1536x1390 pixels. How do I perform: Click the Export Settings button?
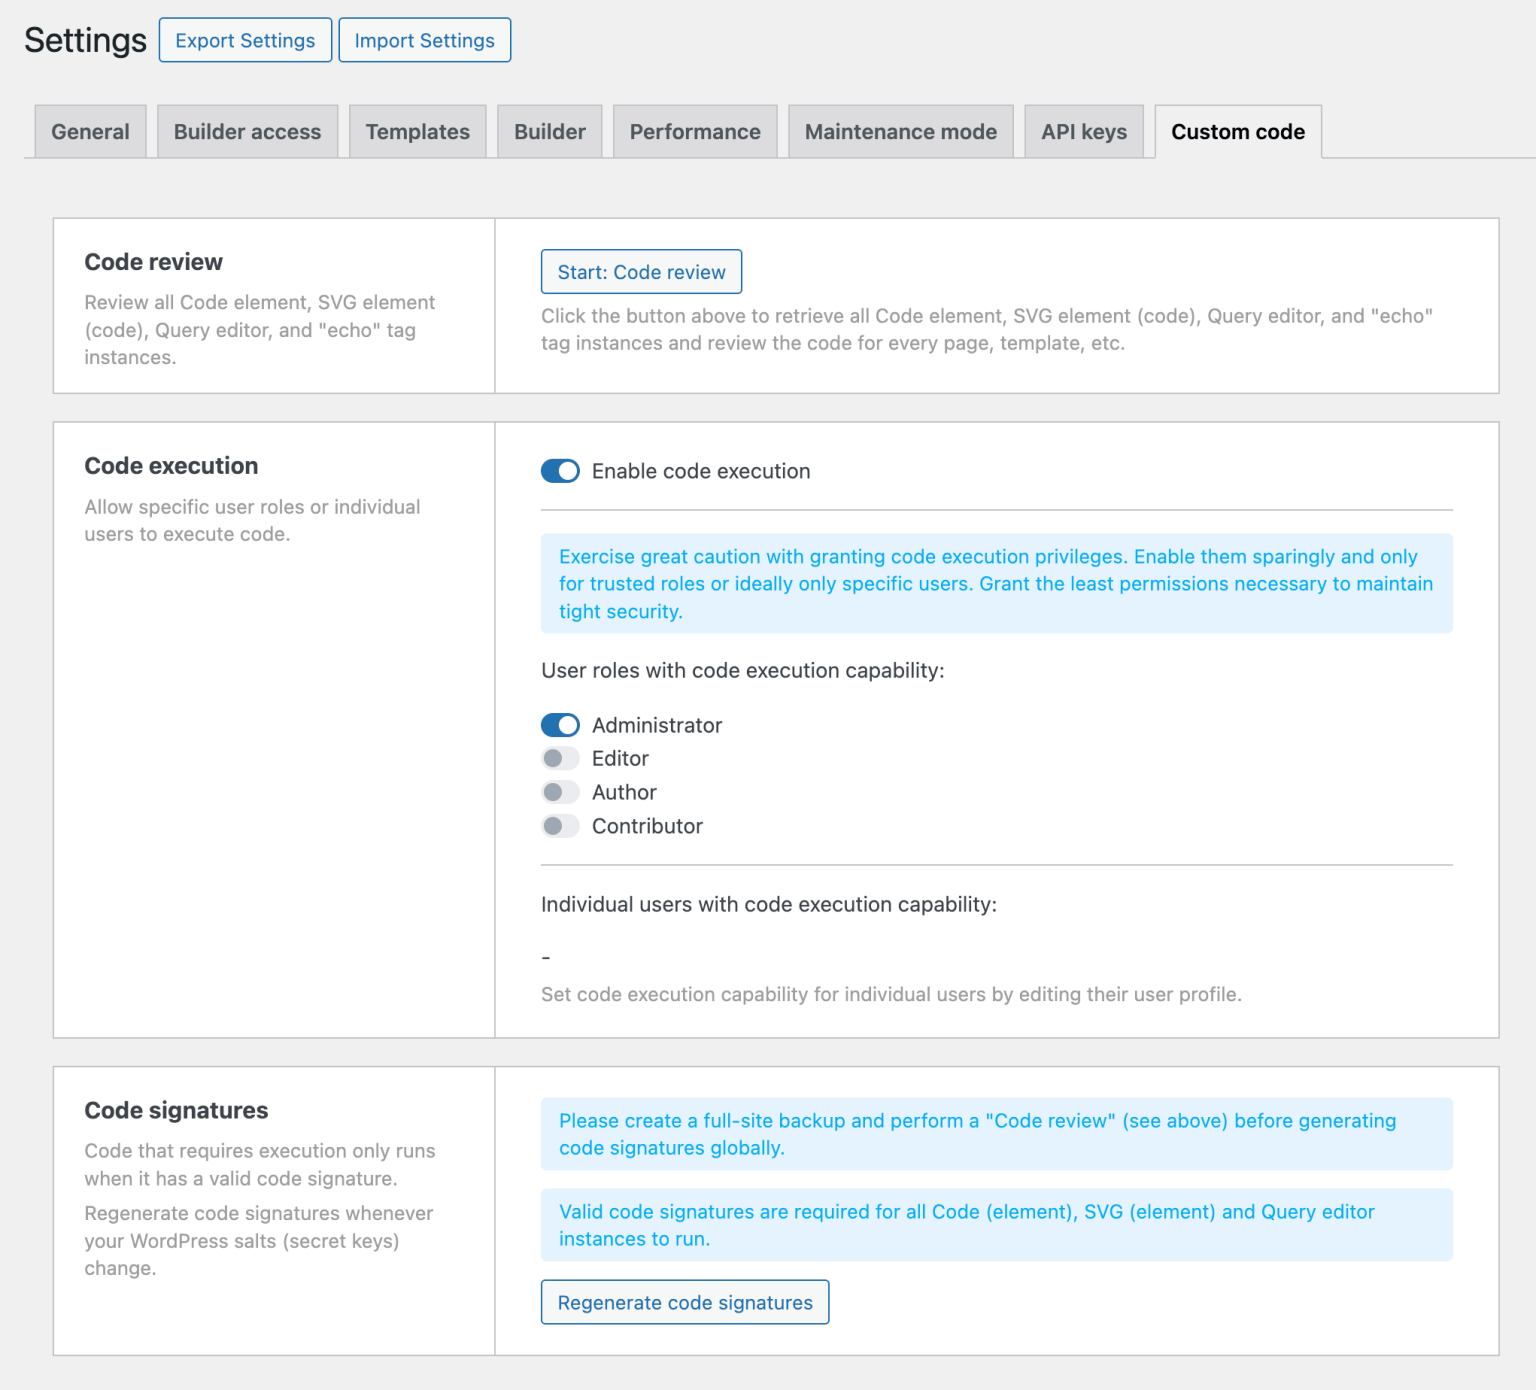pyautogui.click(x=245, y=40)
